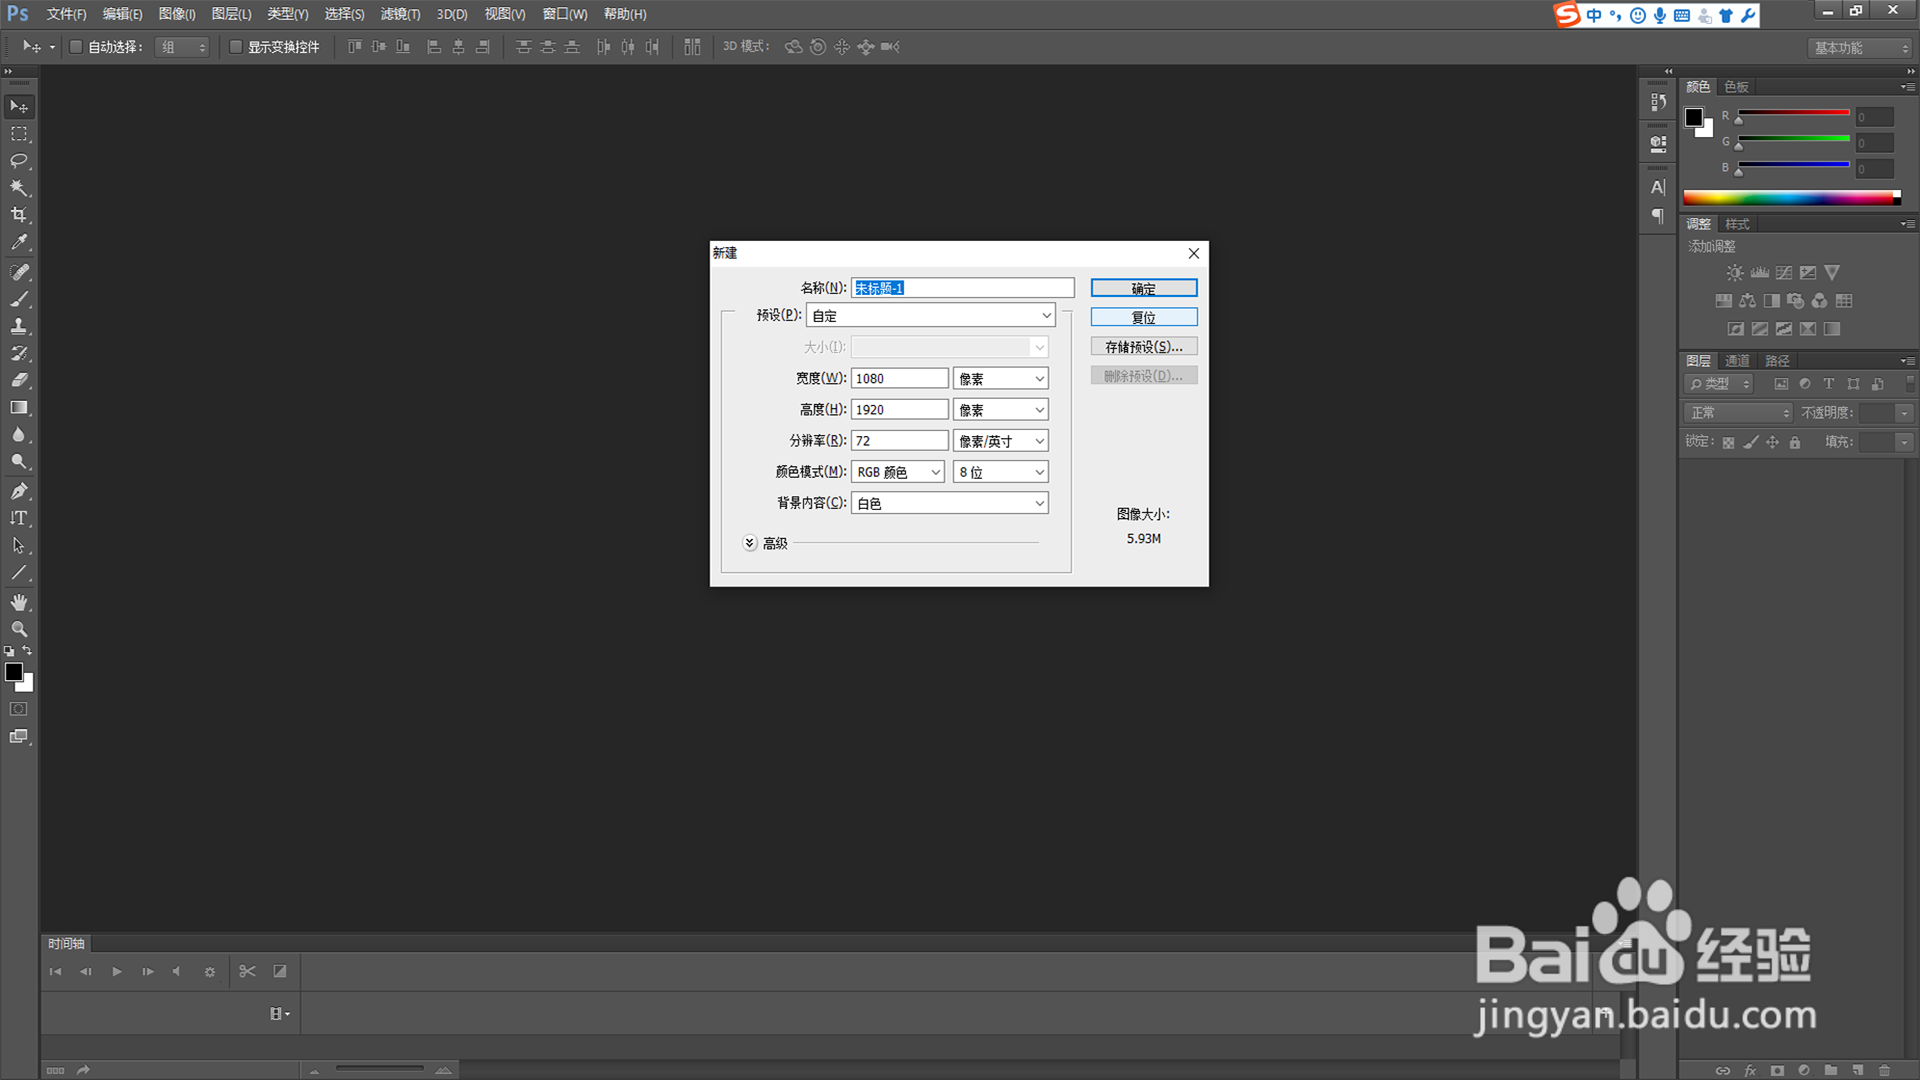Open the 滤镜 menu

[400, 14]
